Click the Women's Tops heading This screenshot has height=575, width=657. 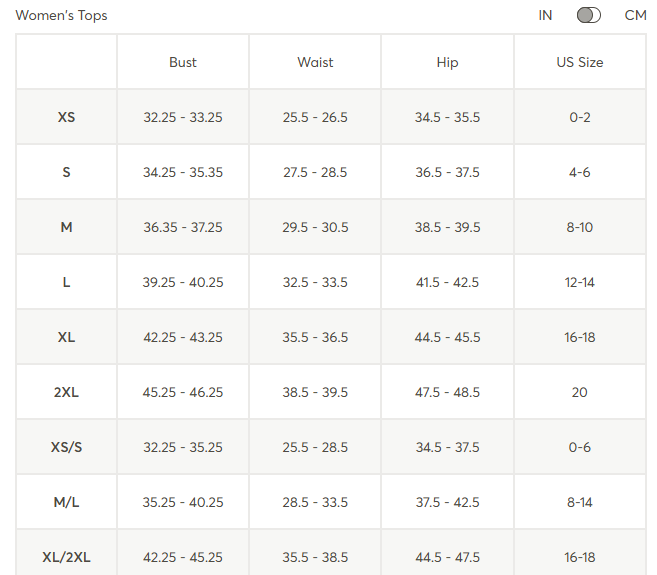(62, 16)
